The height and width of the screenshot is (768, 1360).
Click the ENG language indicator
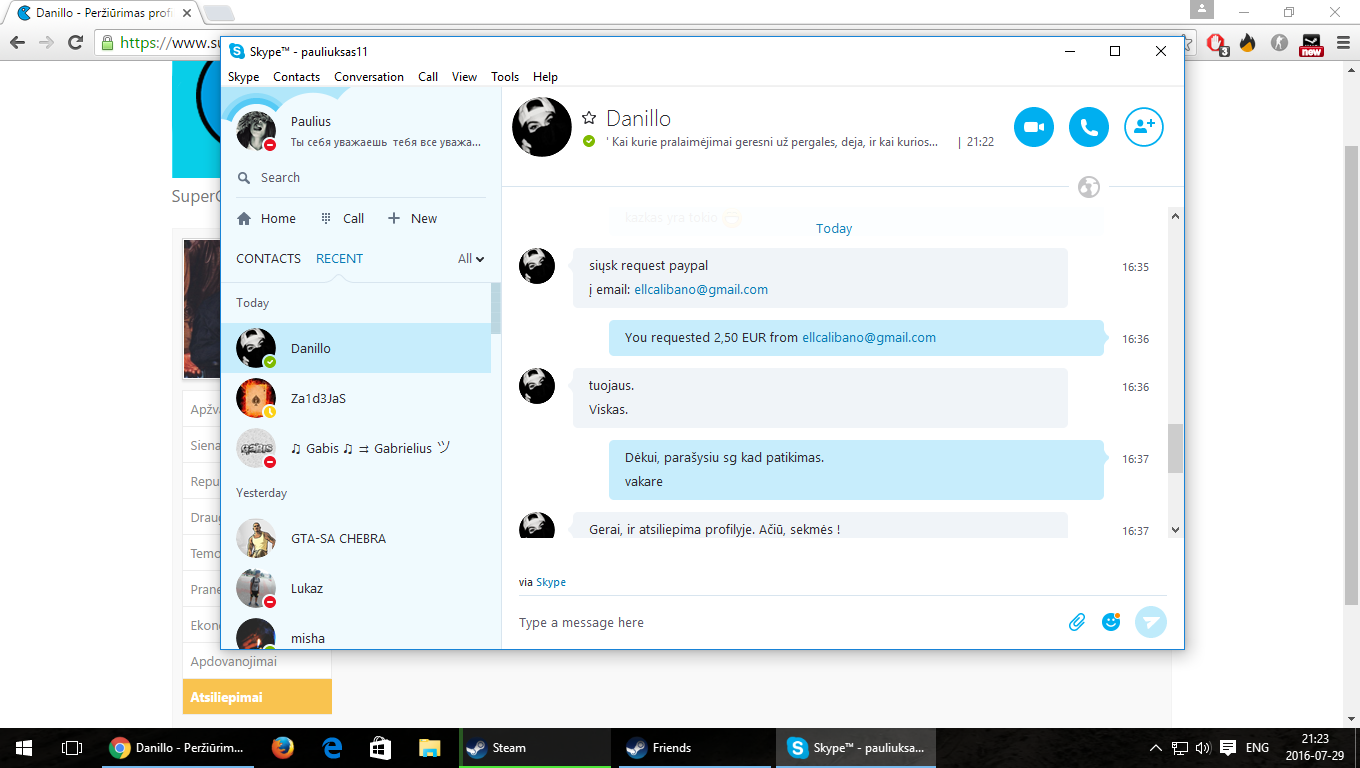(1257, 747)
